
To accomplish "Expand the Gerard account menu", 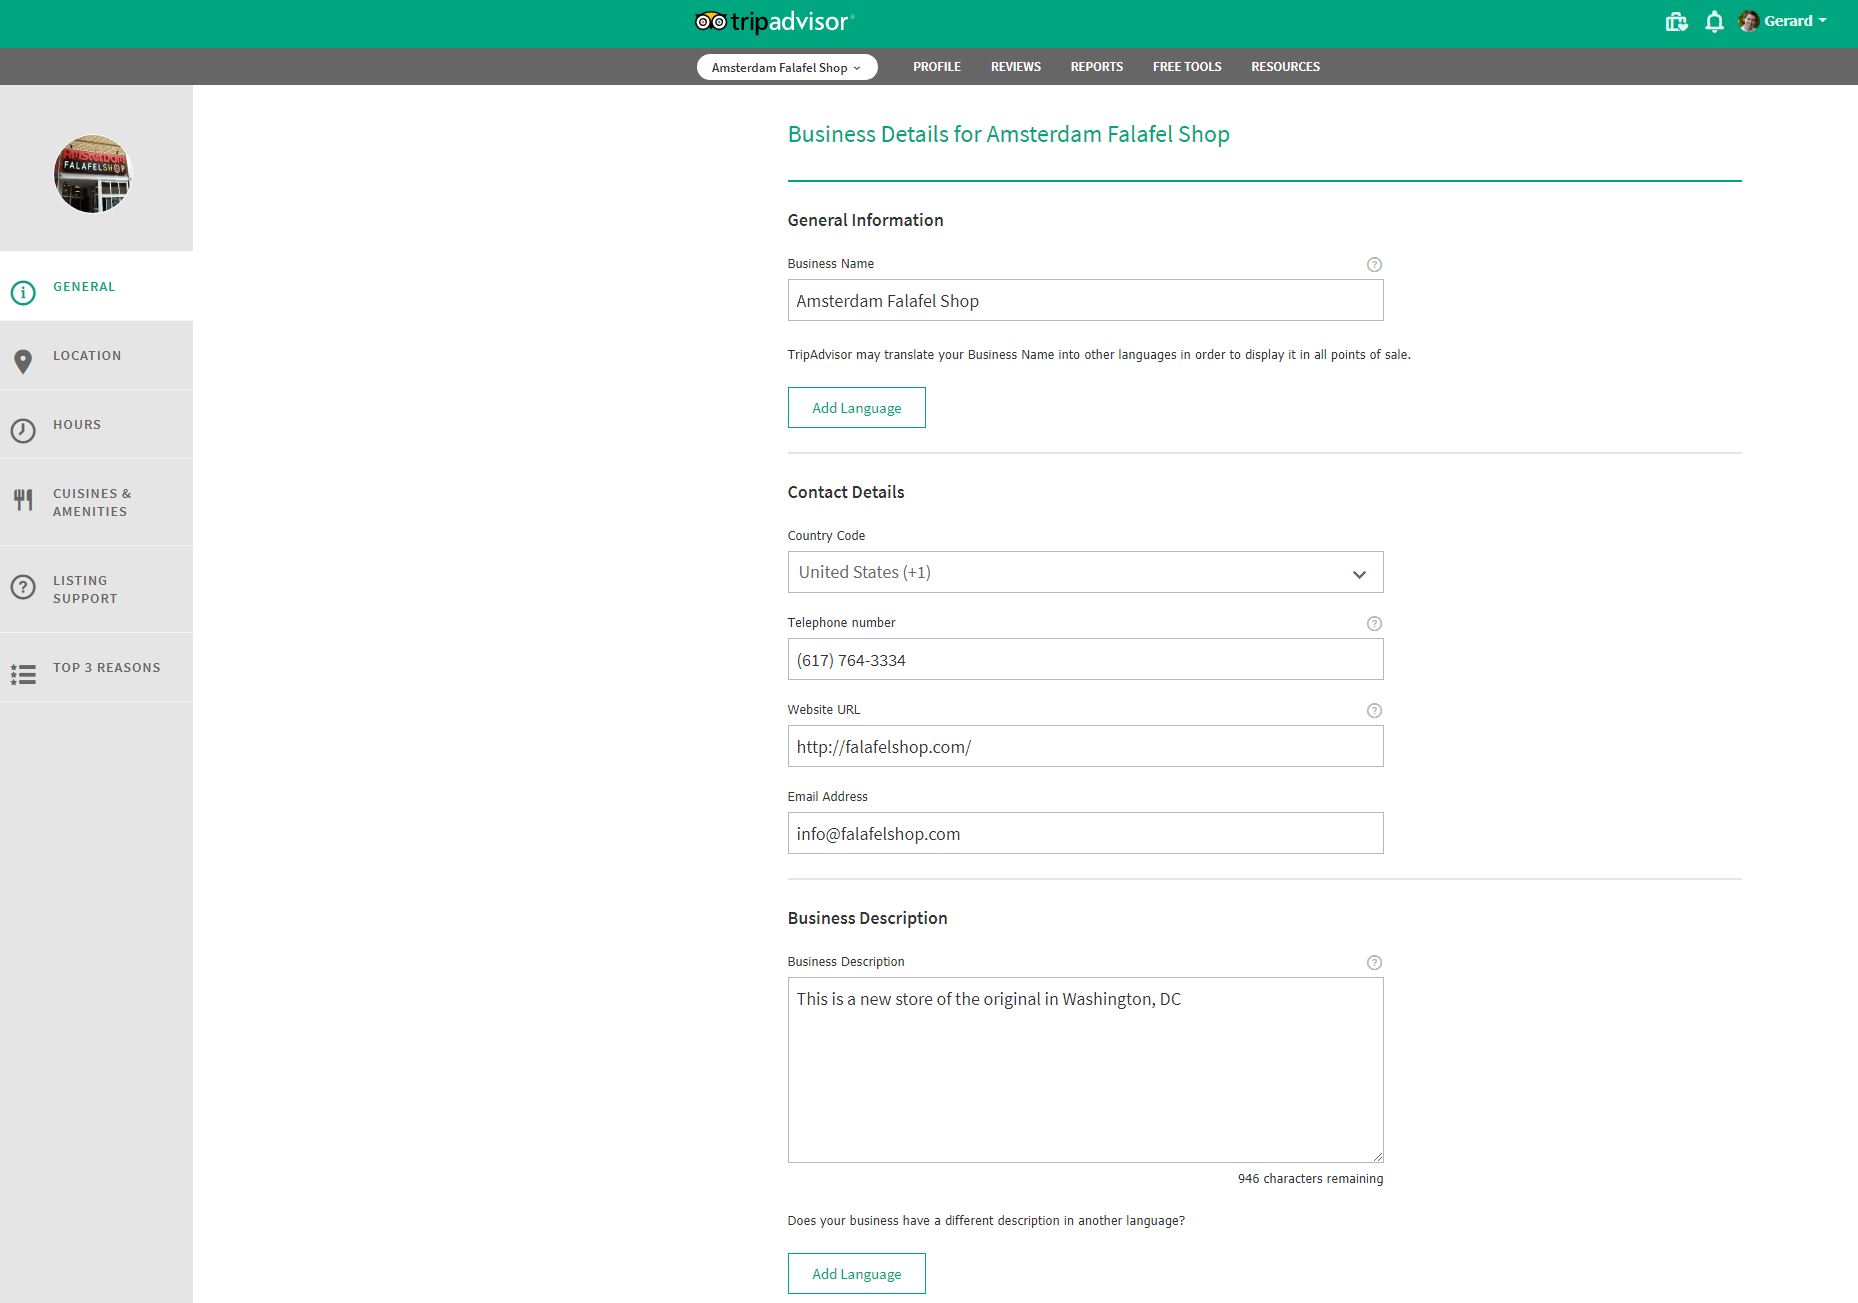I will tap(1786, 22).
